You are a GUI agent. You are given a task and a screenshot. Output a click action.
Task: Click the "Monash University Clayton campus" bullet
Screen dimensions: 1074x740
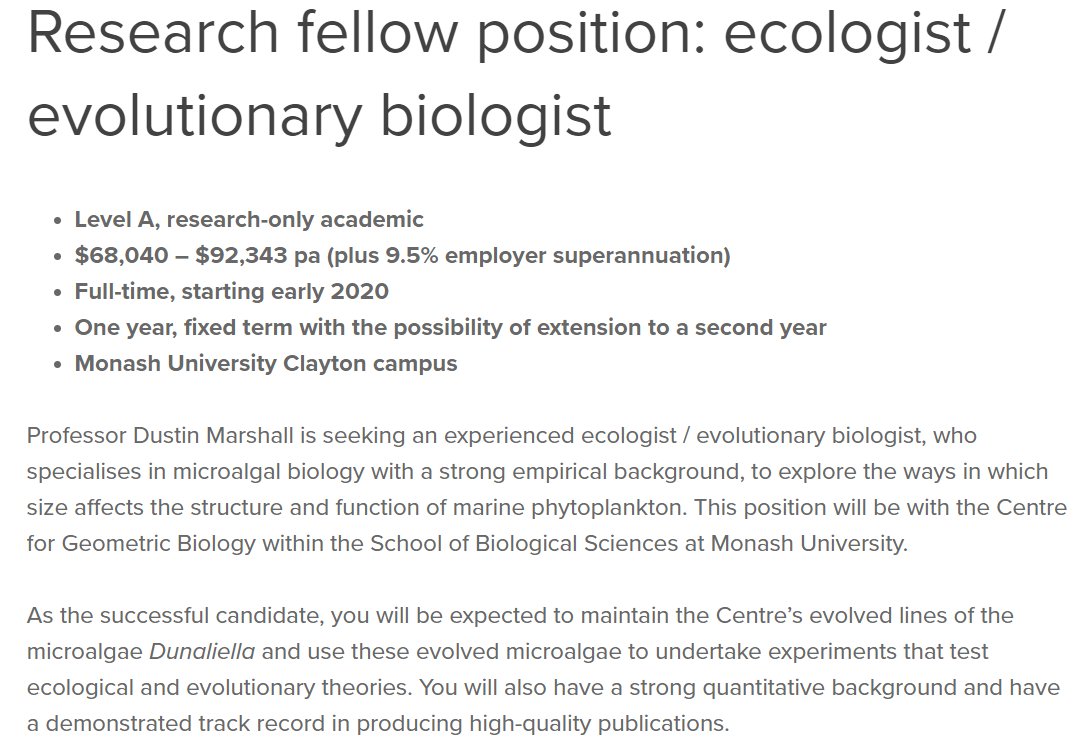[266, 364]
